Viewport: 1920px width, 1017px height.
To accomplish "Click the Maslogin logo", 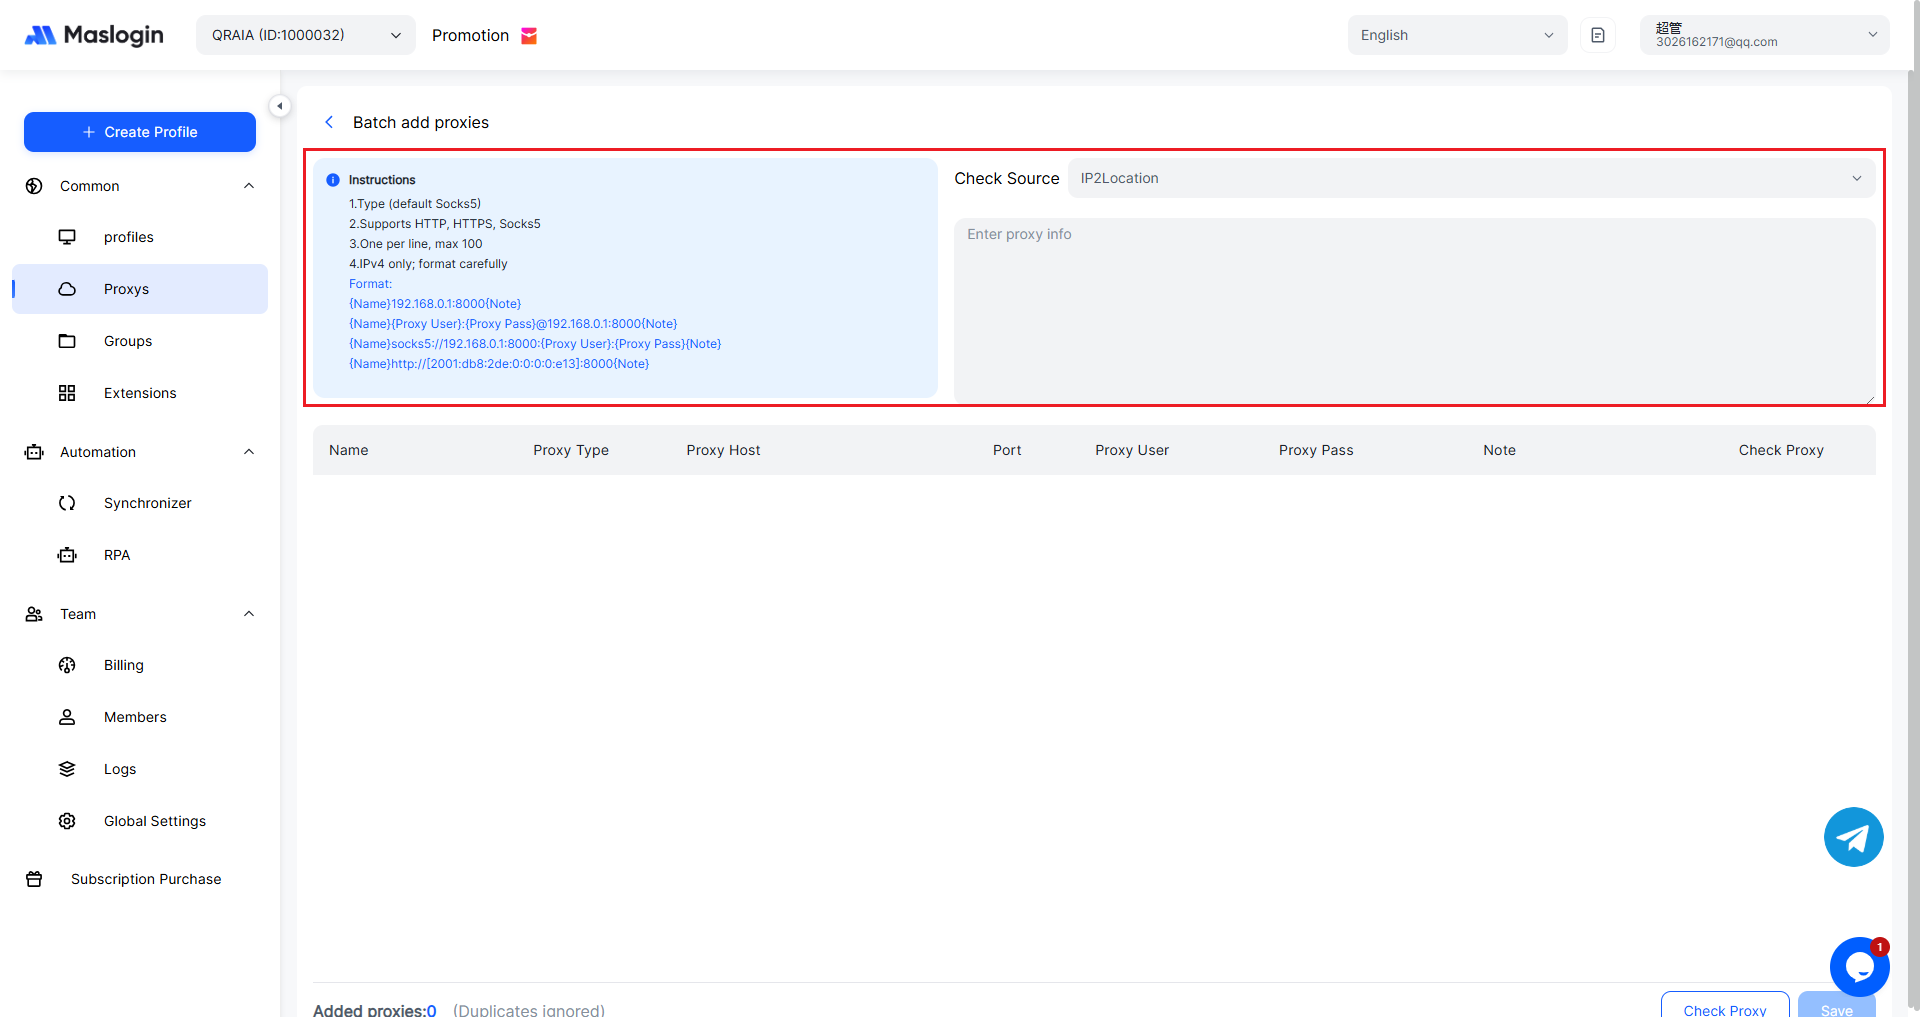I will pos(94,35).
